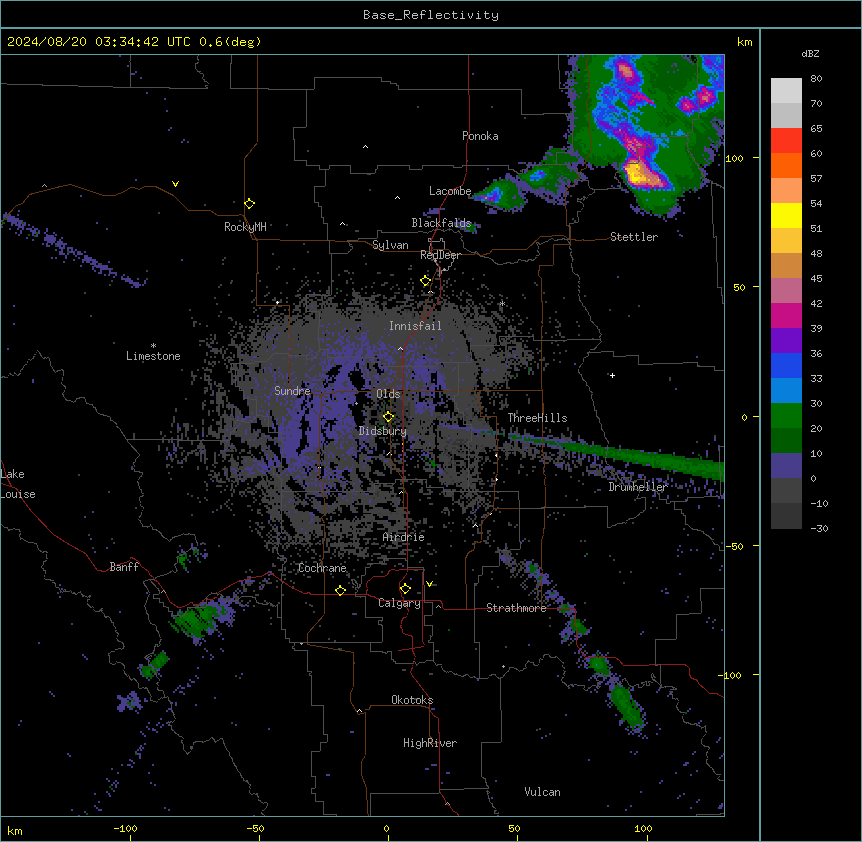This screenshot has height=842, width=862.
Task: Select the 65 dBZ red legend swatch
Action: tap(786, 141)
